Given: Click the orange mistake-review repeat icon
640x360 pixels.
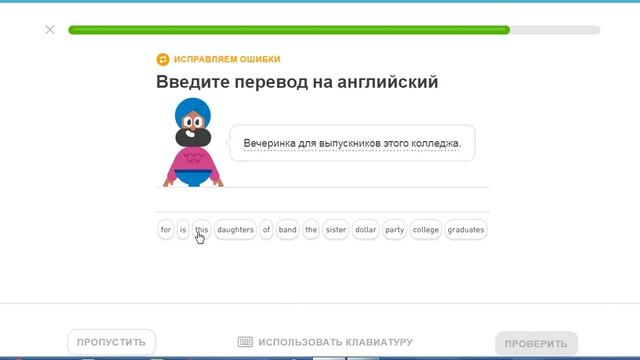Looking at the screenshot, I should tap(163, 59).
